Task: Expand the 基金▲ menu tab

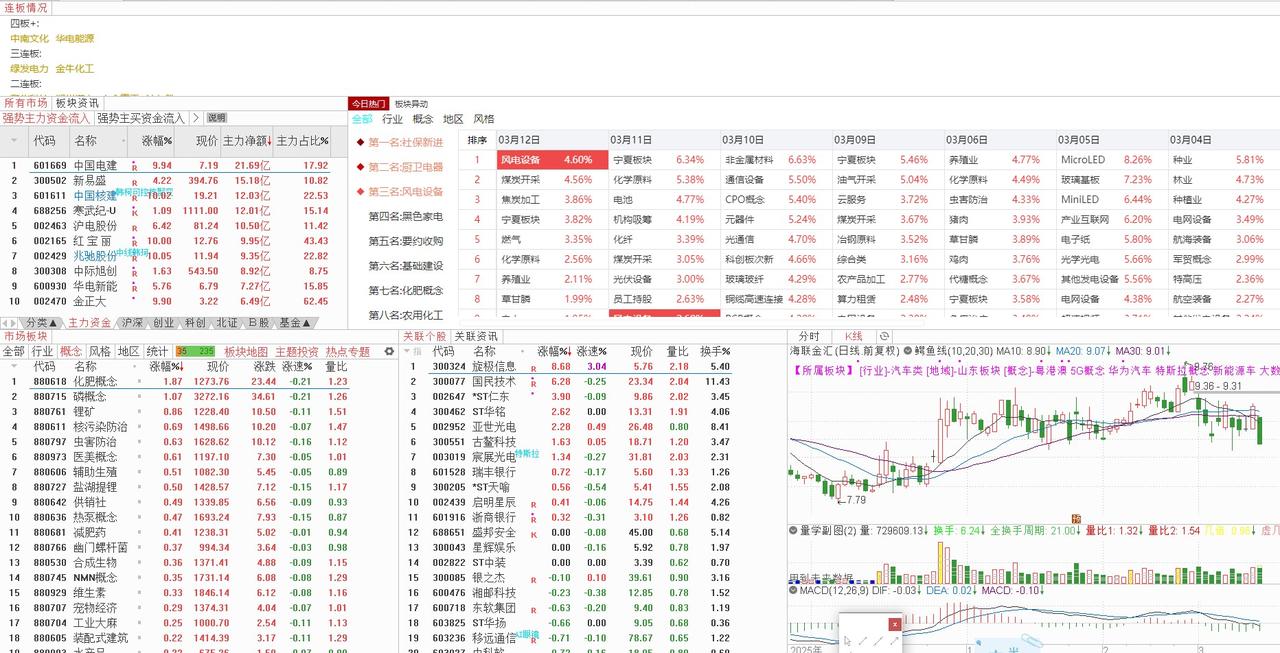Action: [294, 323]
